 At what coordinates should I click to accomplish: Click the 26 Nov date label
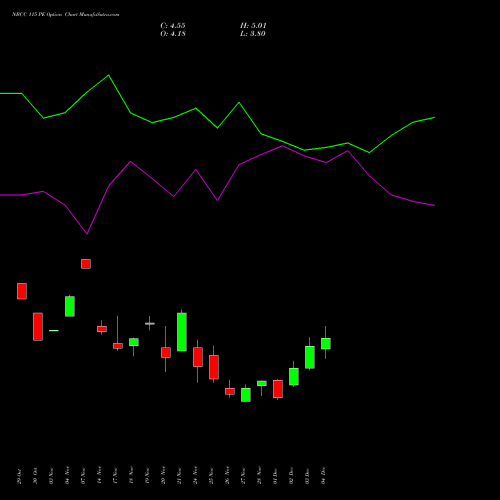coord(227,475)
